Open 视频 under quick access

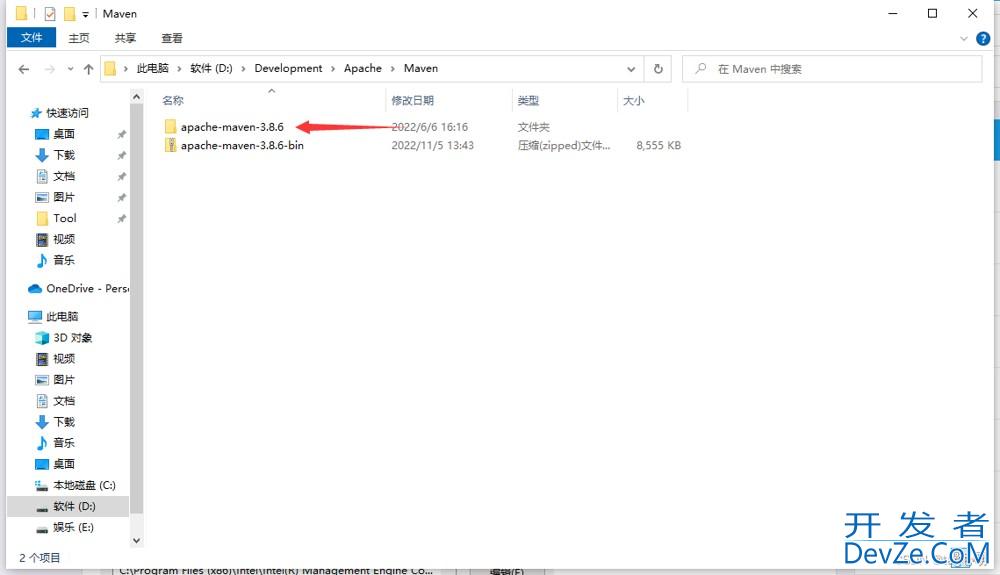[x=64, y=239]
